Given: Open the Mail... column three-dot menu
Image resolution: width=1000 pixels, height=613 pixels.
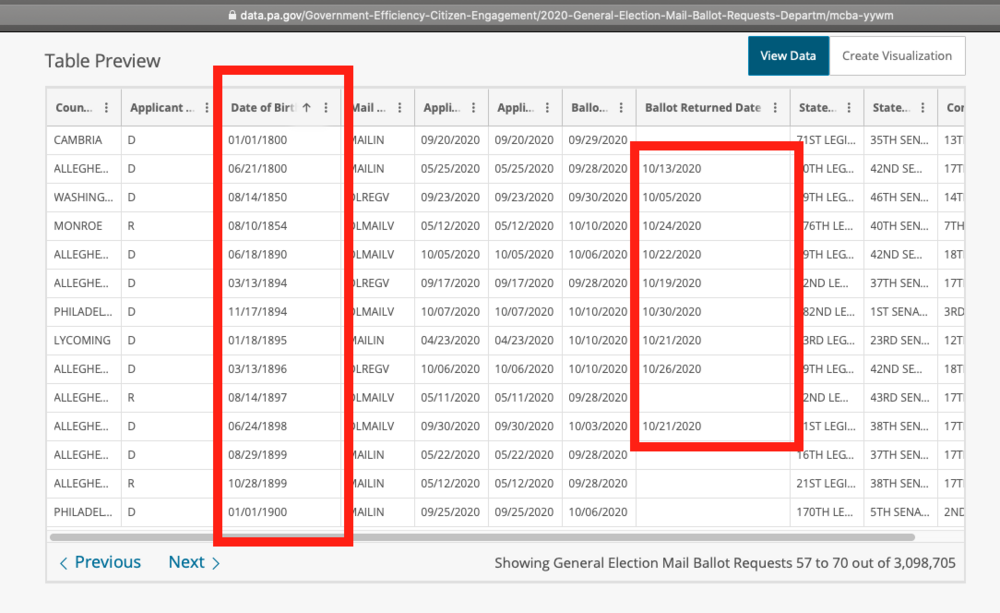Looking at the screenshot, I should point(400,108).
